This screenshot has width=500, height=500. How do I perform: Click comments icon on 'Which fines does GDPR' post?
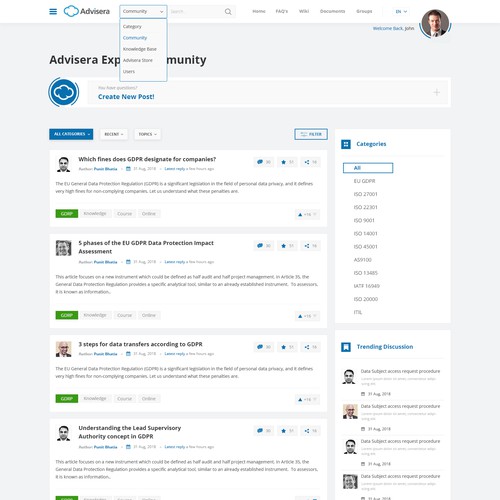(260, 162)
